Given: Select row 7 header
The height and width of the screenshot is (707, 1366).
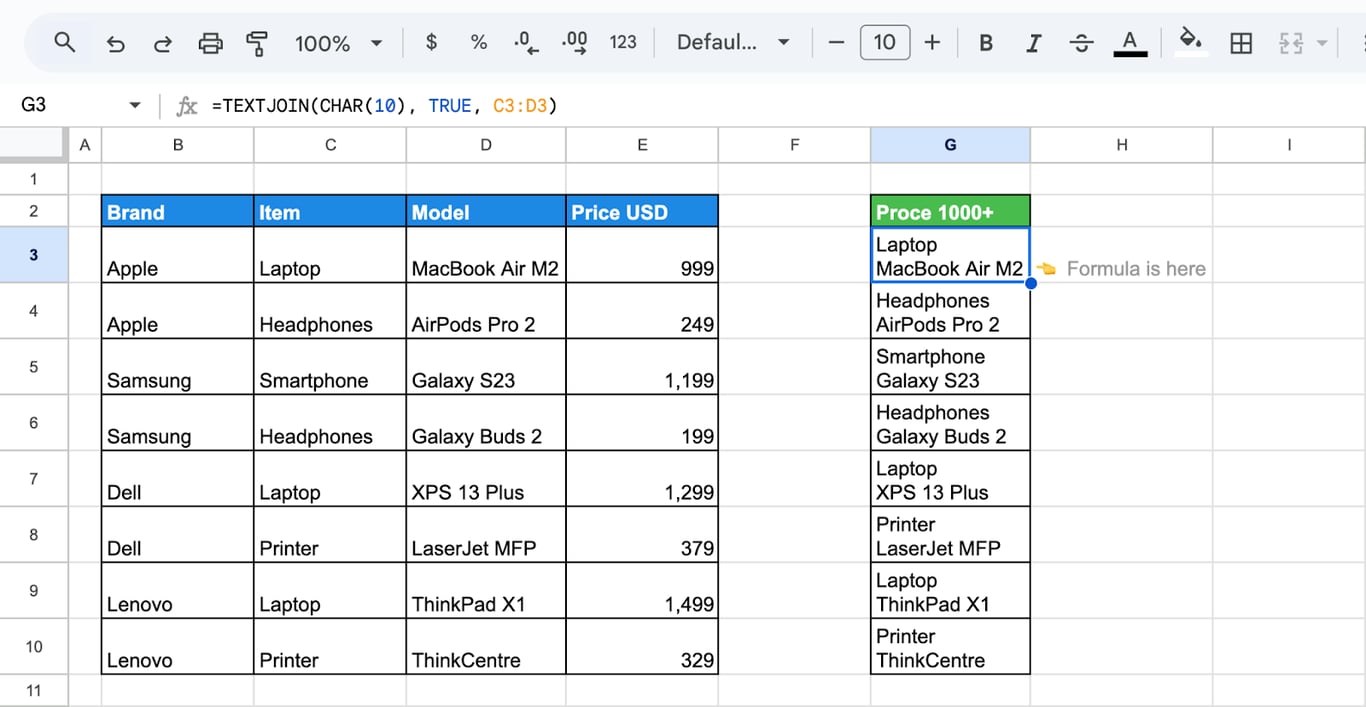Looking at the screenshot, I should point(34,479).
